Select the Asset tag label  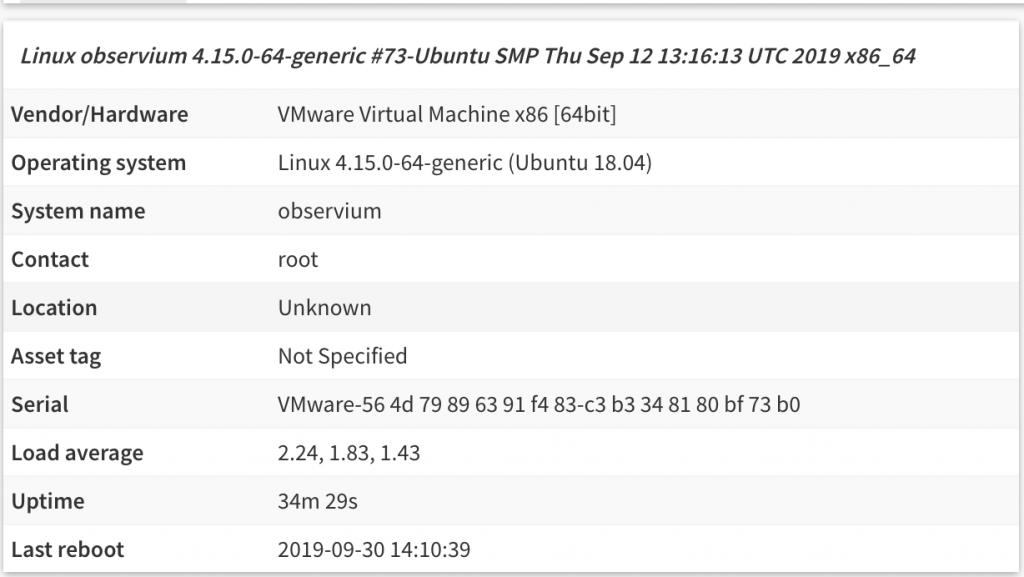(56, 356)
